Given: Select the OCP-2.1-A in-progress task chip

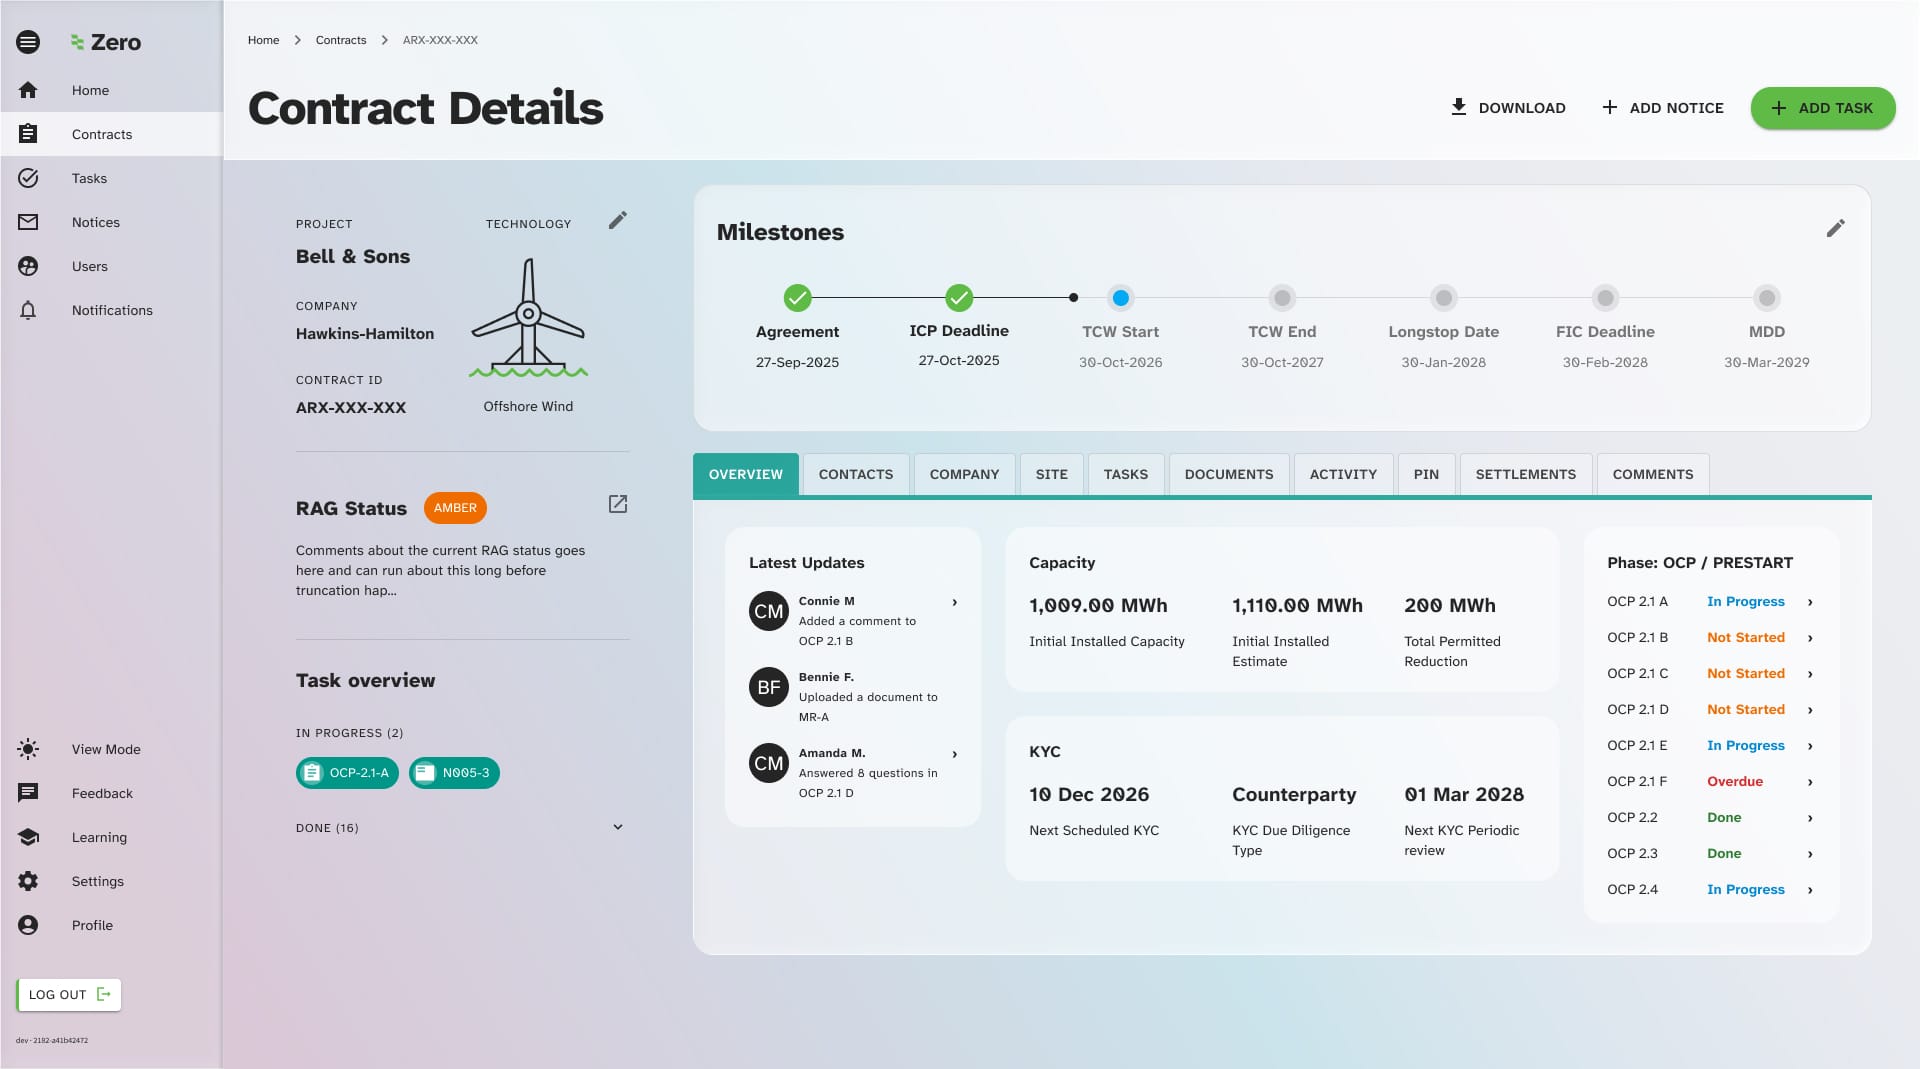Looking at the screenshot, I should point(347,773).
